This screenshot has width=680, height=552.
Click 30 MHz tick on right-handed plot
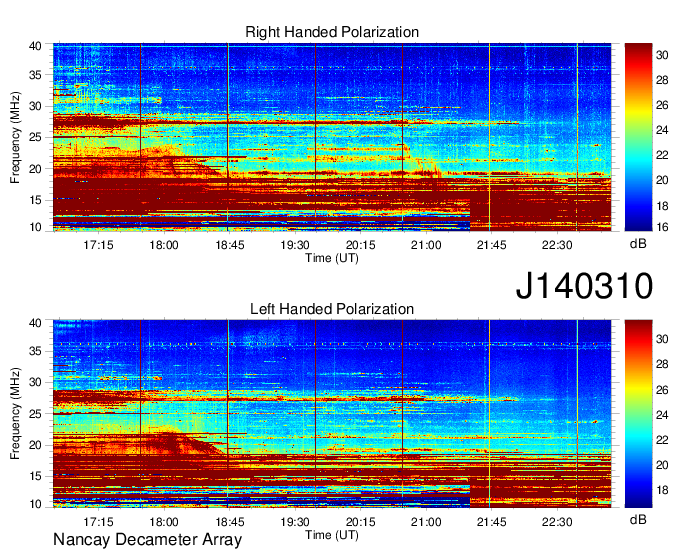point(36,106)
